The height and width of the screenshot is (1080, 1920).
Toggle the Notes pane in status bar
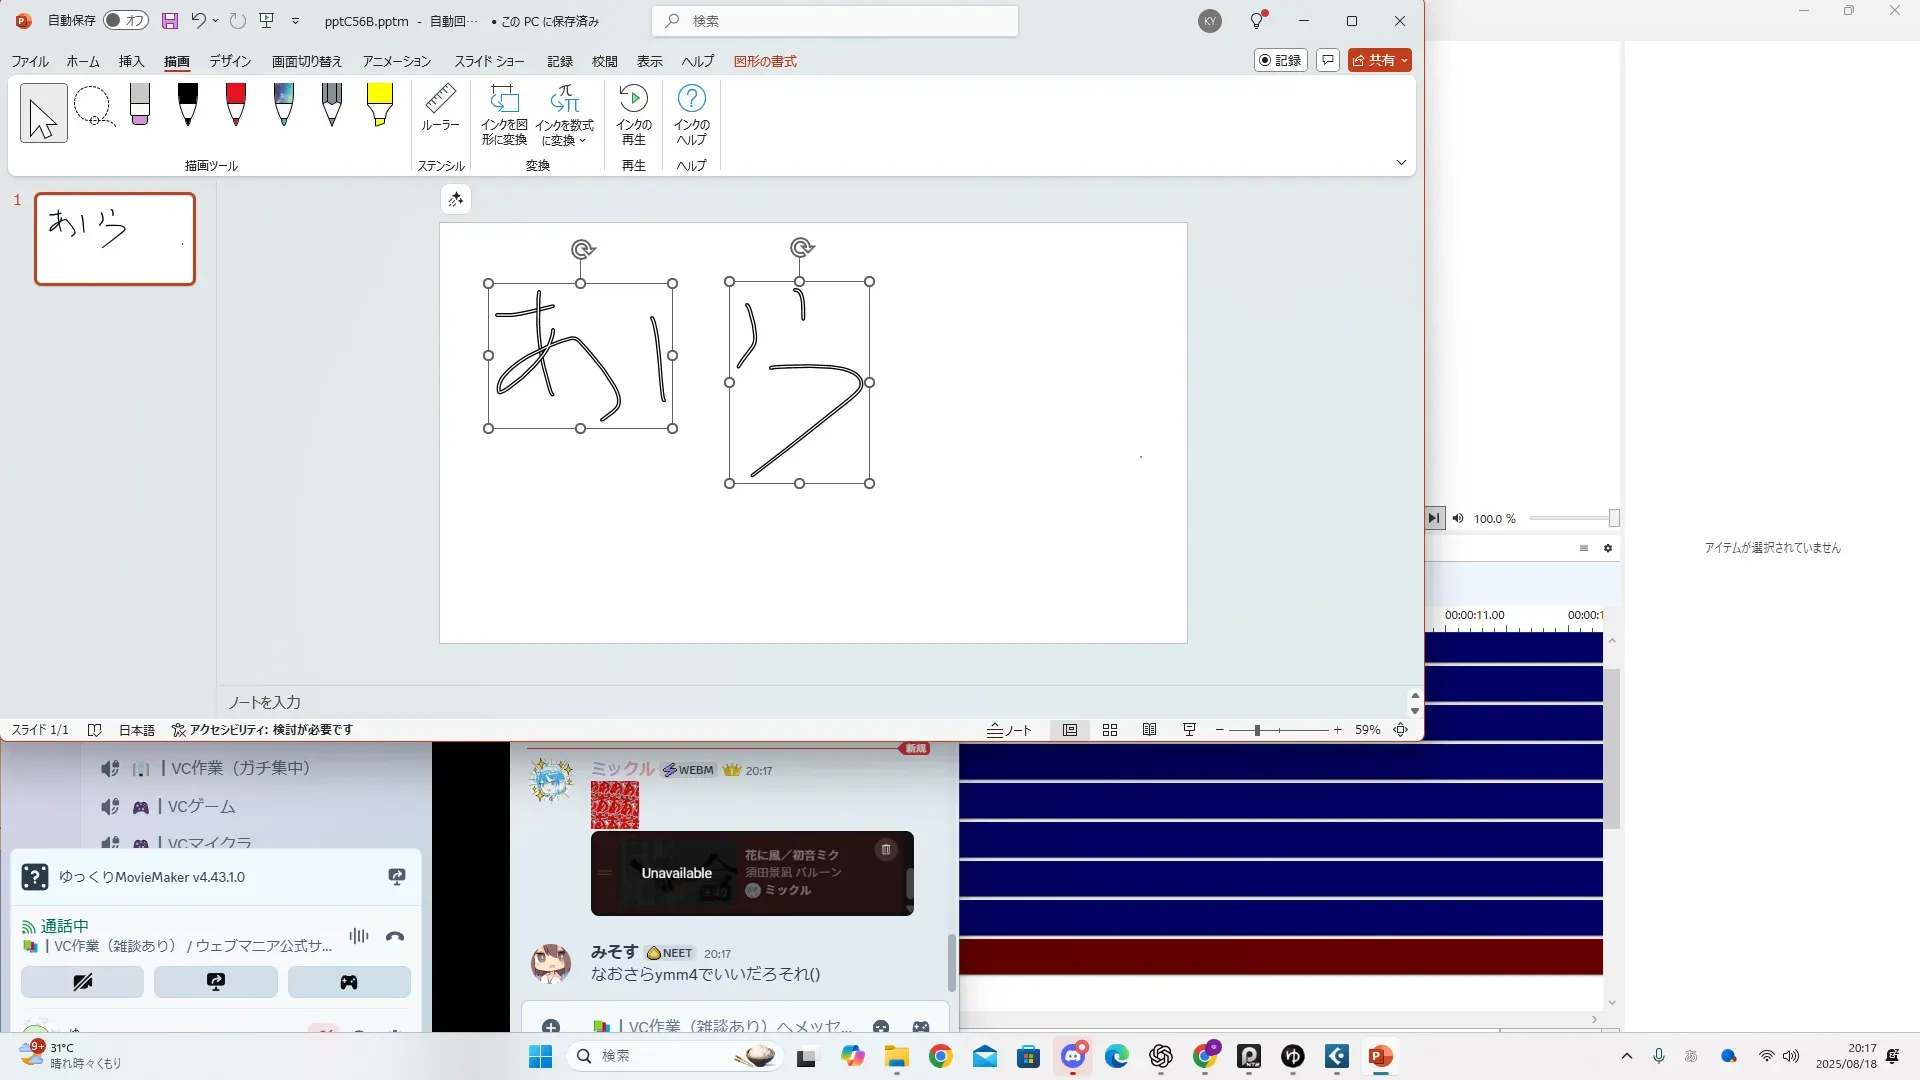click(1010, 730)
